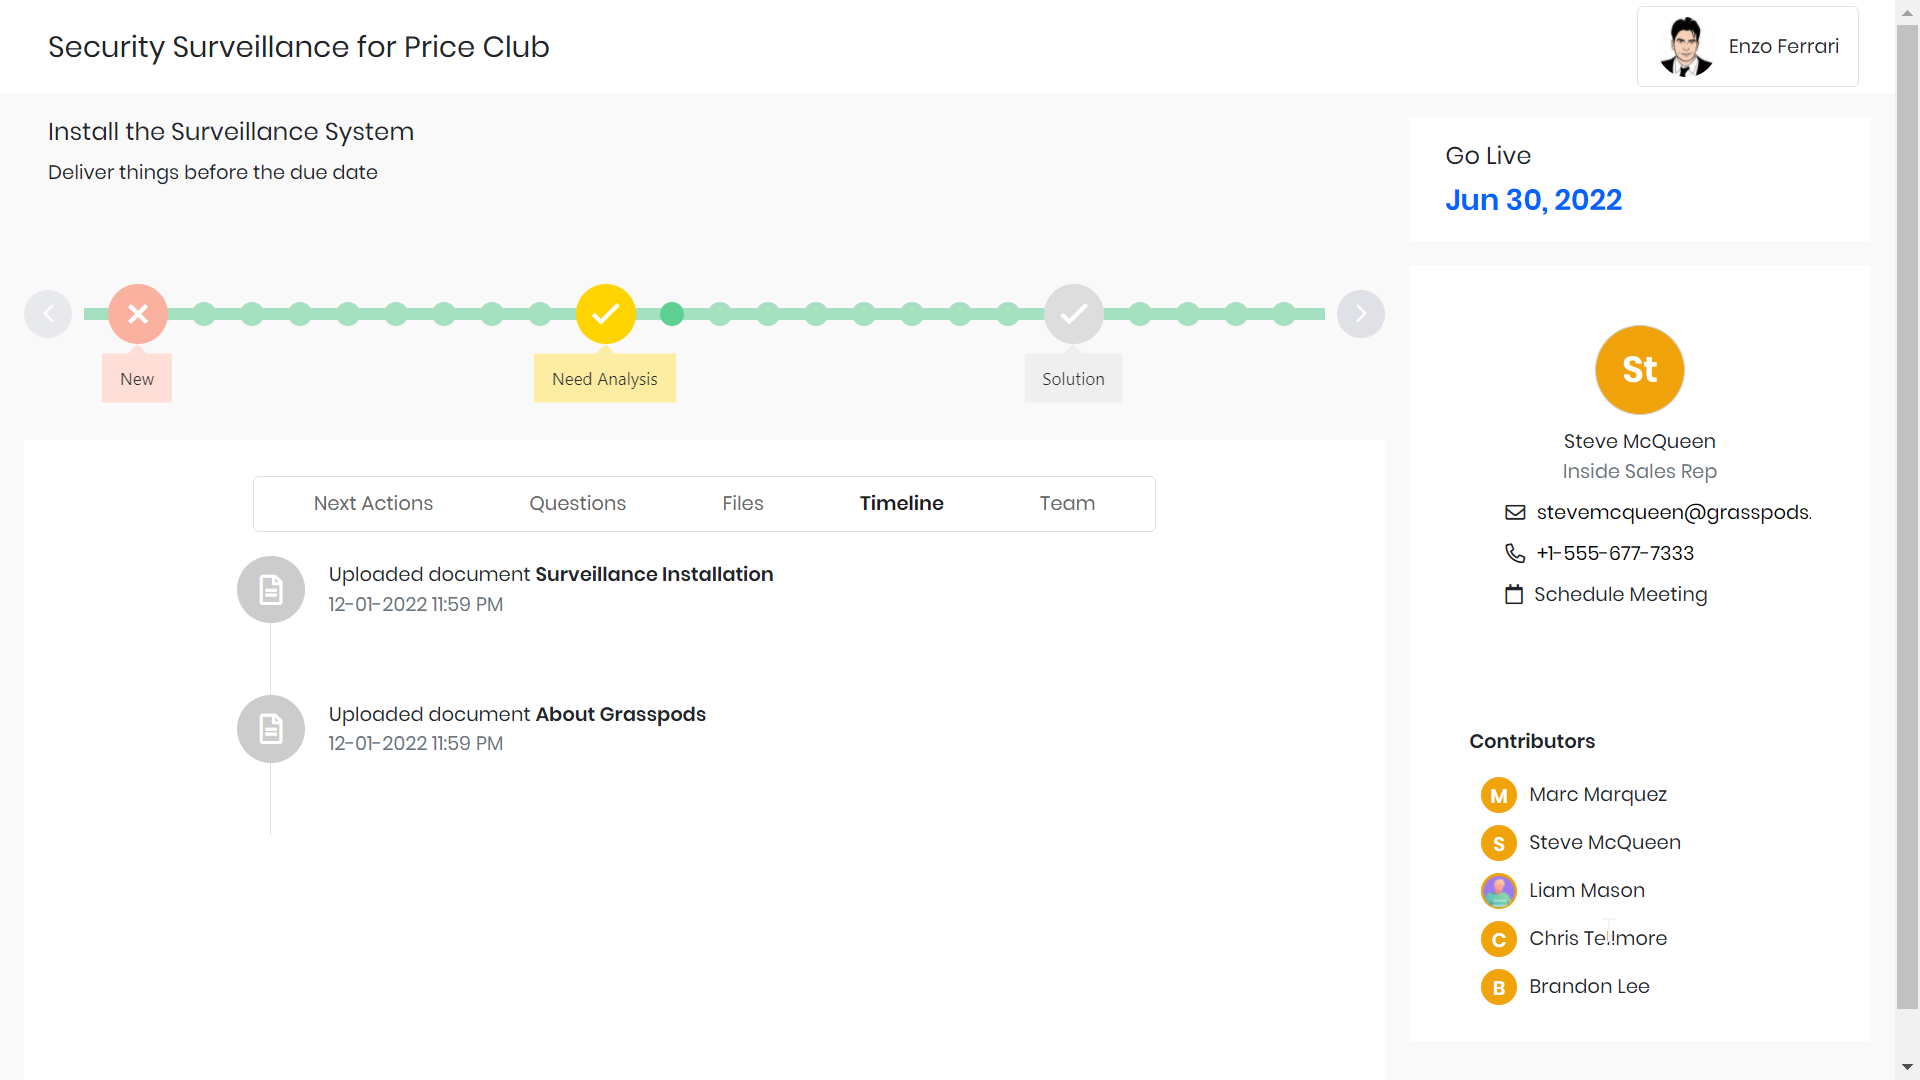Click the stevemcqueen@grasspods email link
The height and width of the screenshot is (1080, 1920).
coord(1673,513)
